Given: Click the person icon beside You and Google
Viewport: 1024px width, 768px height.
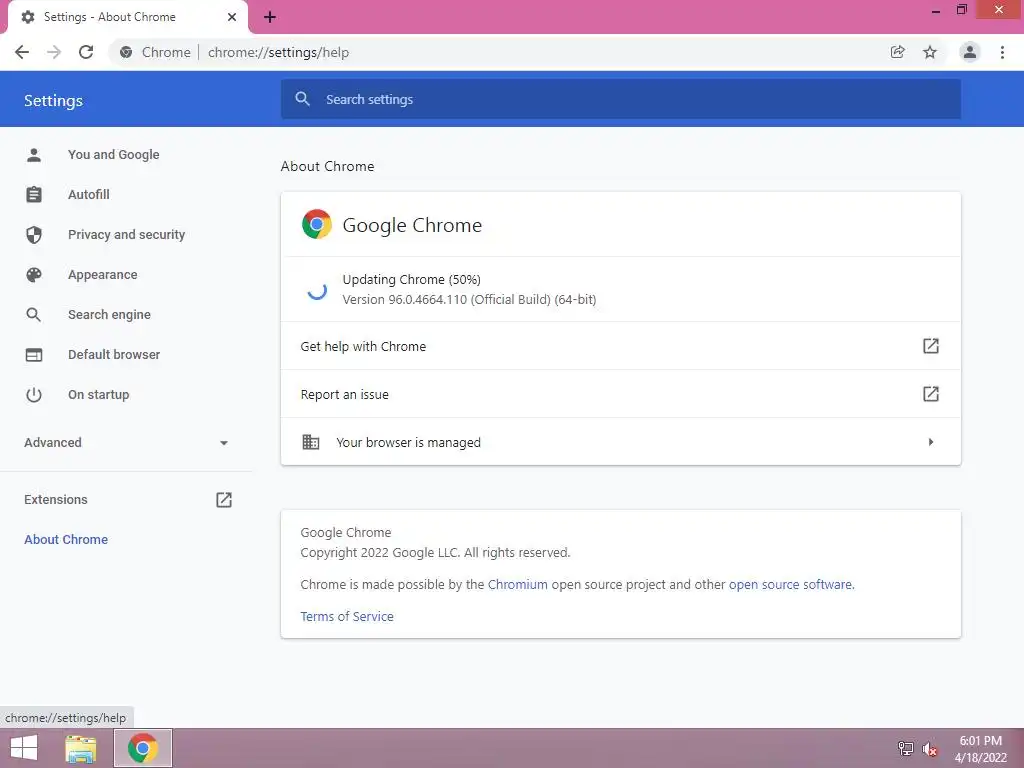Looking at the screenshot, I should click(34, 155).
